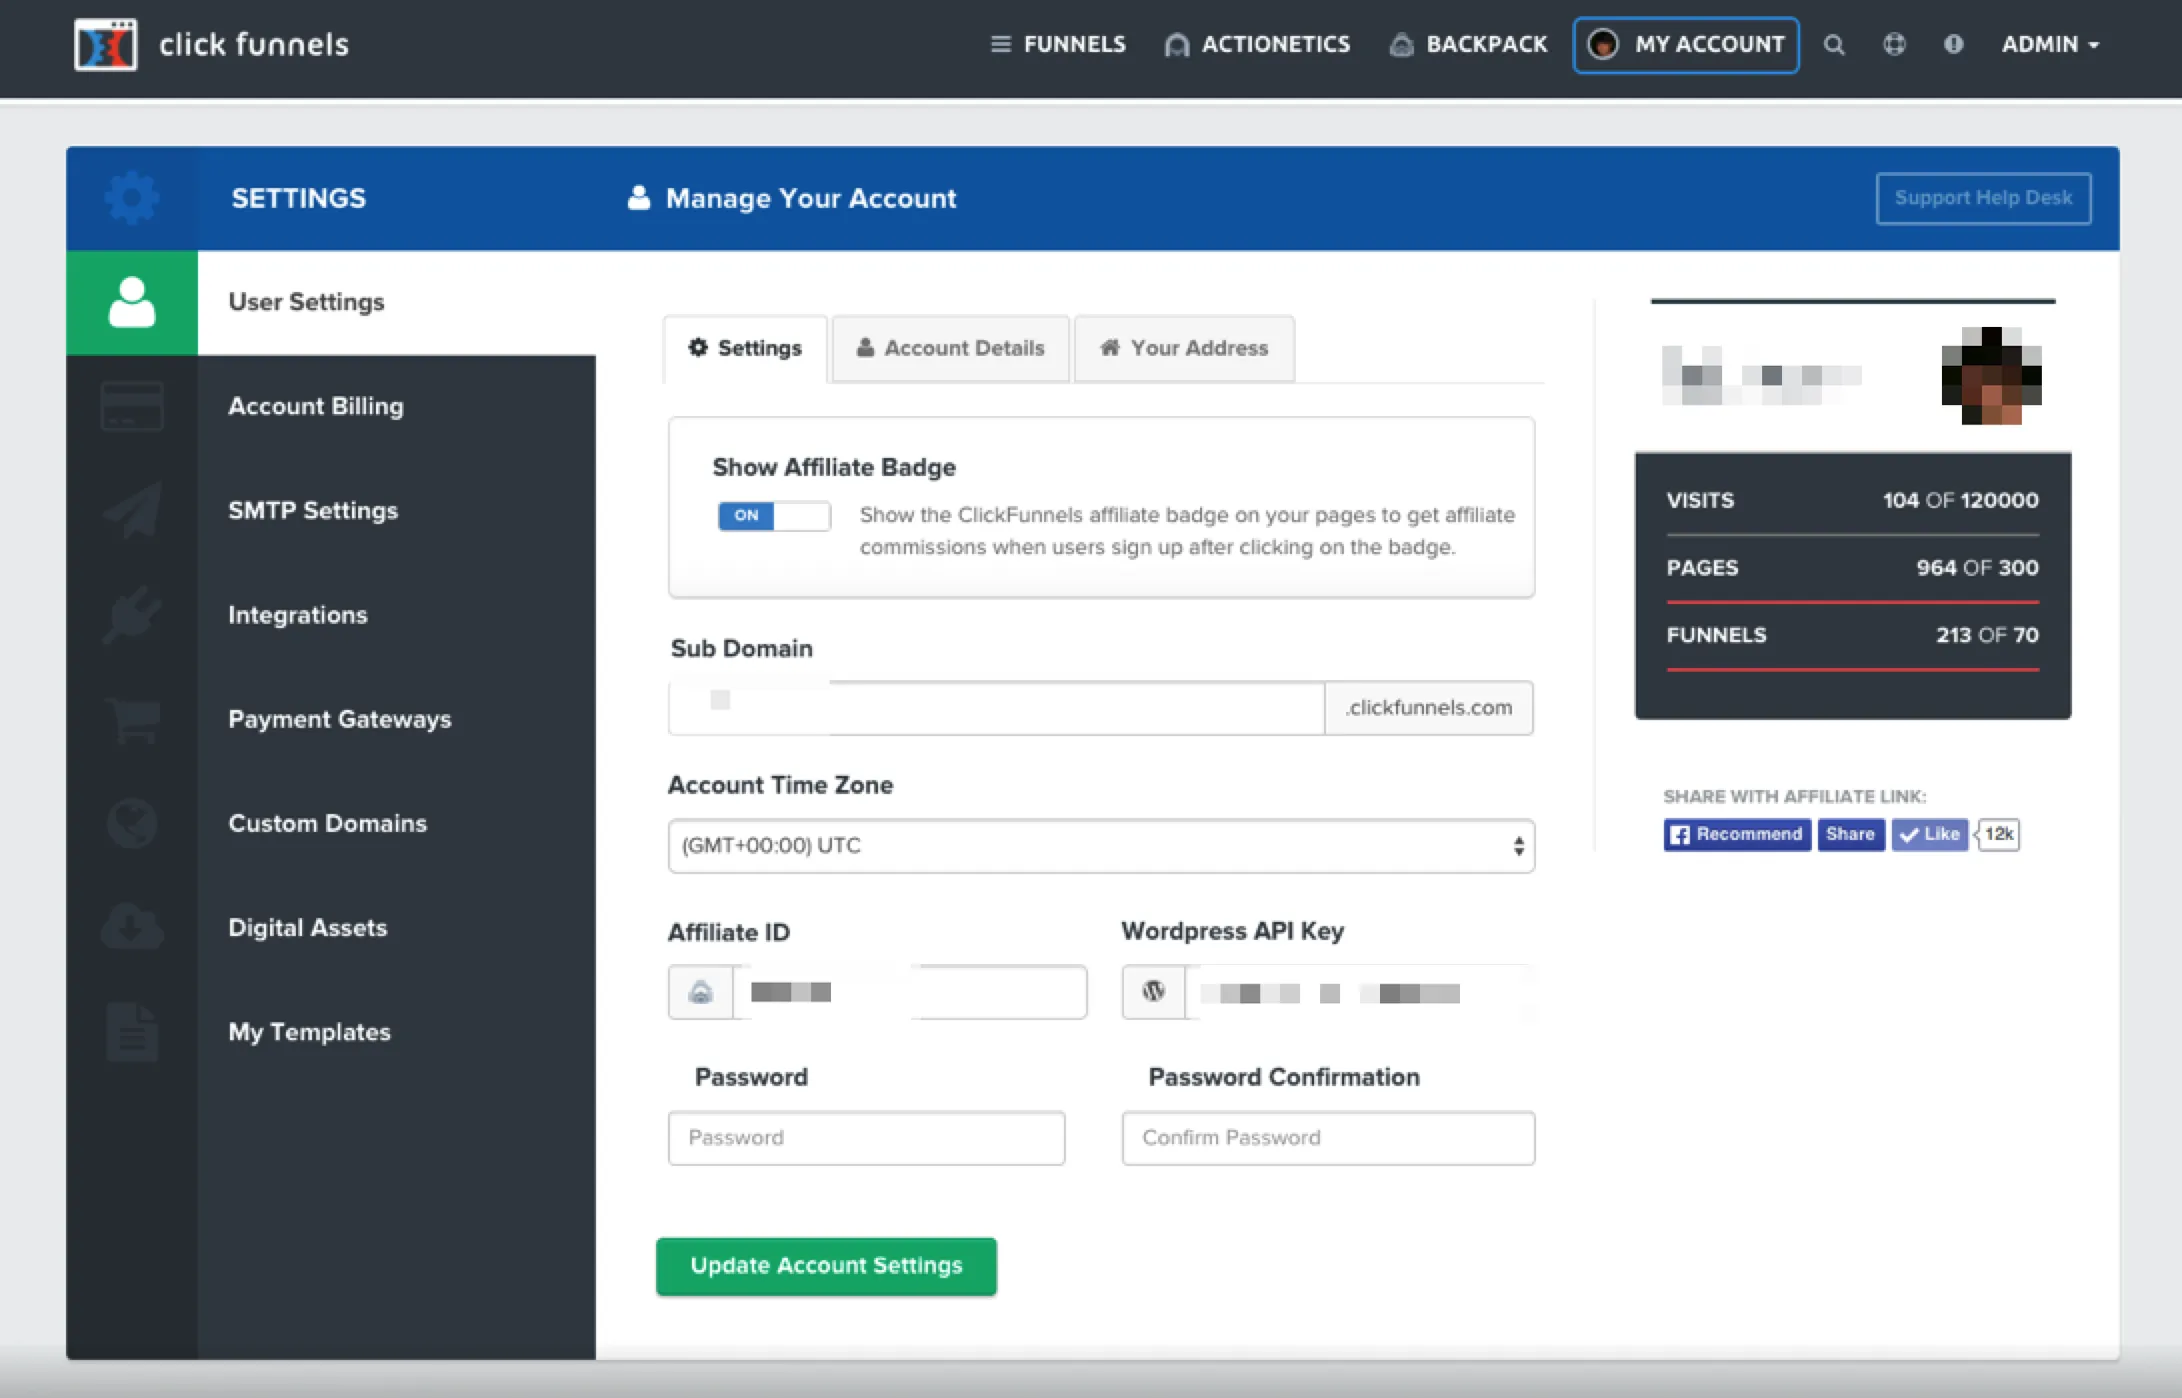Open the MY ACCOUNT menu
Screen dimensions: 2182x1398
(1685, 44)
